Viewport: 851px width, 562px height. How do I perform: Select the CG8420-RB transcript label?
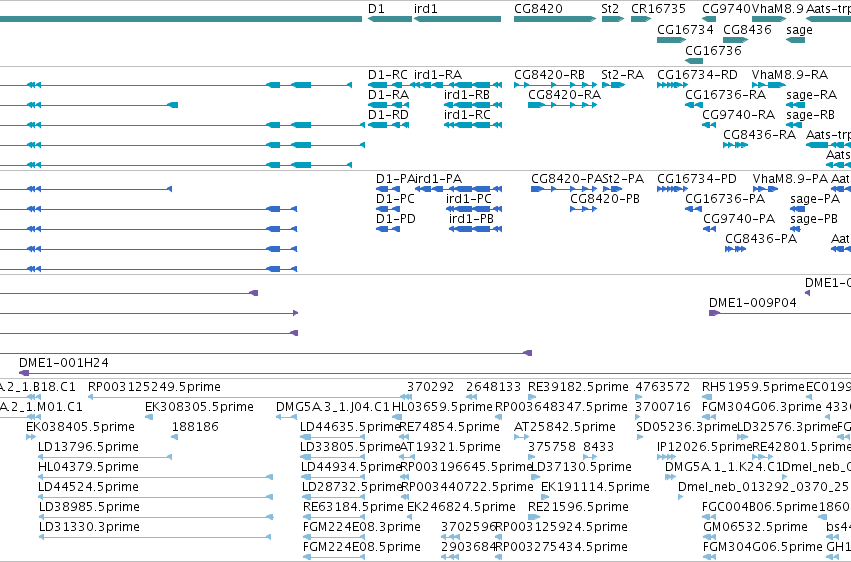click(549, 75)
